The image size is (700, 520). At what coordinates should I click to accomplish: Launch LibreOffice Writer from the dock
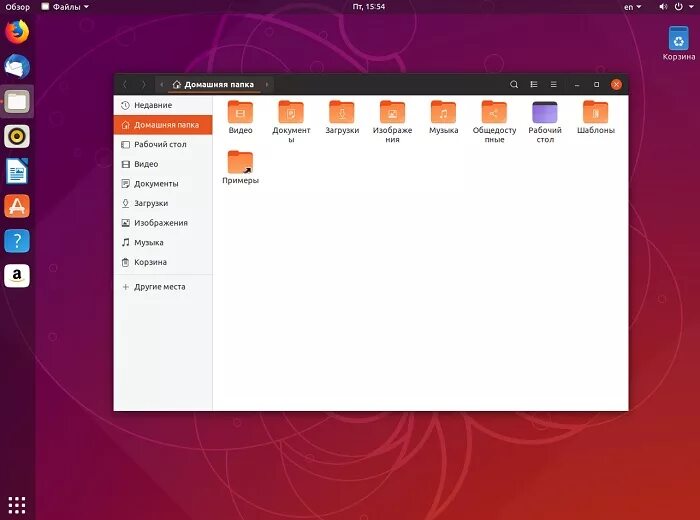pos(17,171)
